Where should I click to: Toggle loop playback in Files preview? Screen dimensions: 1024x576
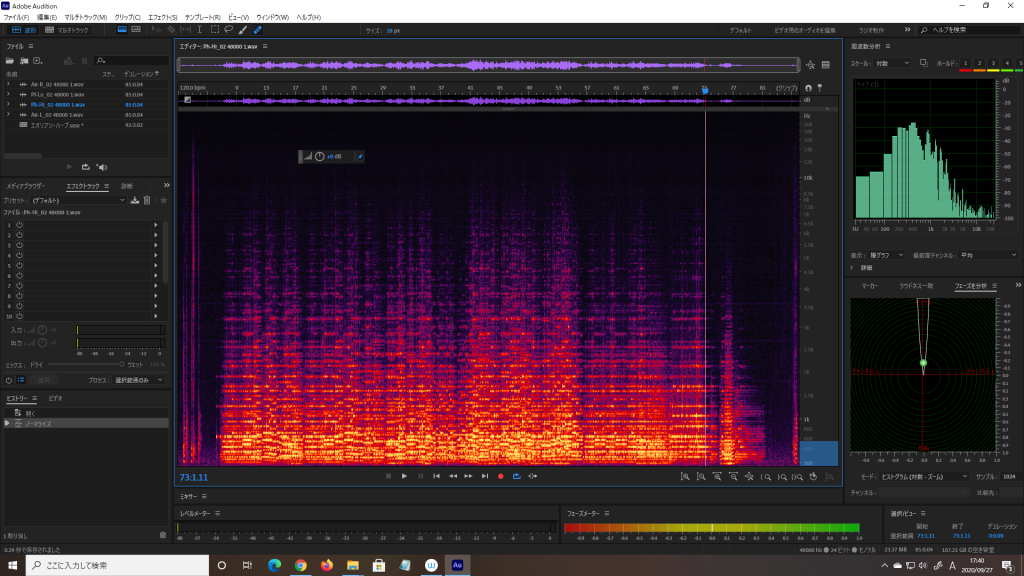click(x=86, y=167)
